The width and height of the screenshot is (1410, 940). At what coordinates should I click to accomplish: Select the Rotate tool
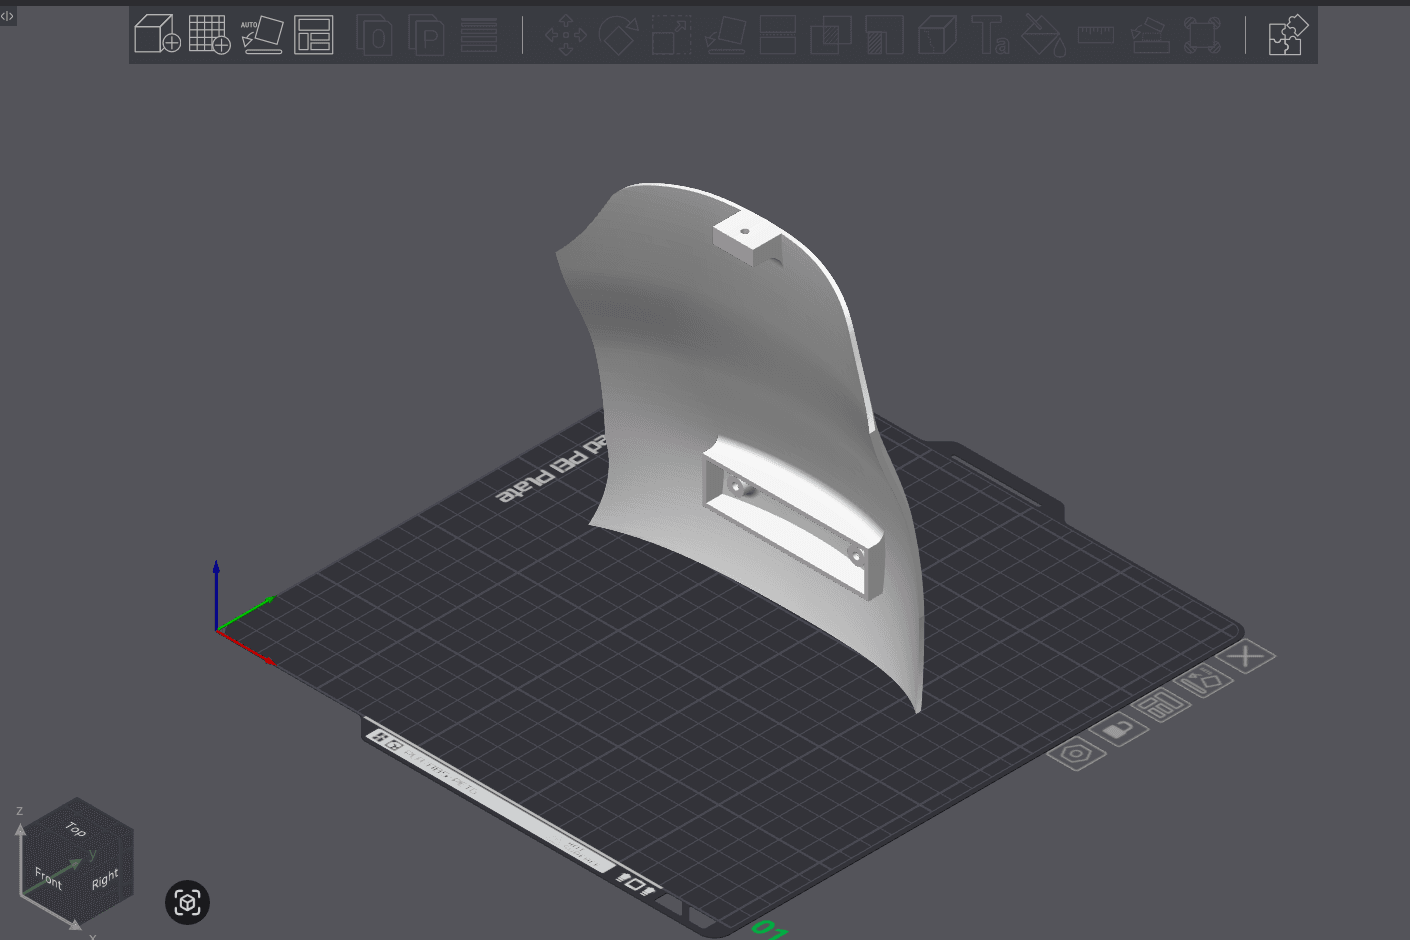pyautogui.click(x=619, y=35)
